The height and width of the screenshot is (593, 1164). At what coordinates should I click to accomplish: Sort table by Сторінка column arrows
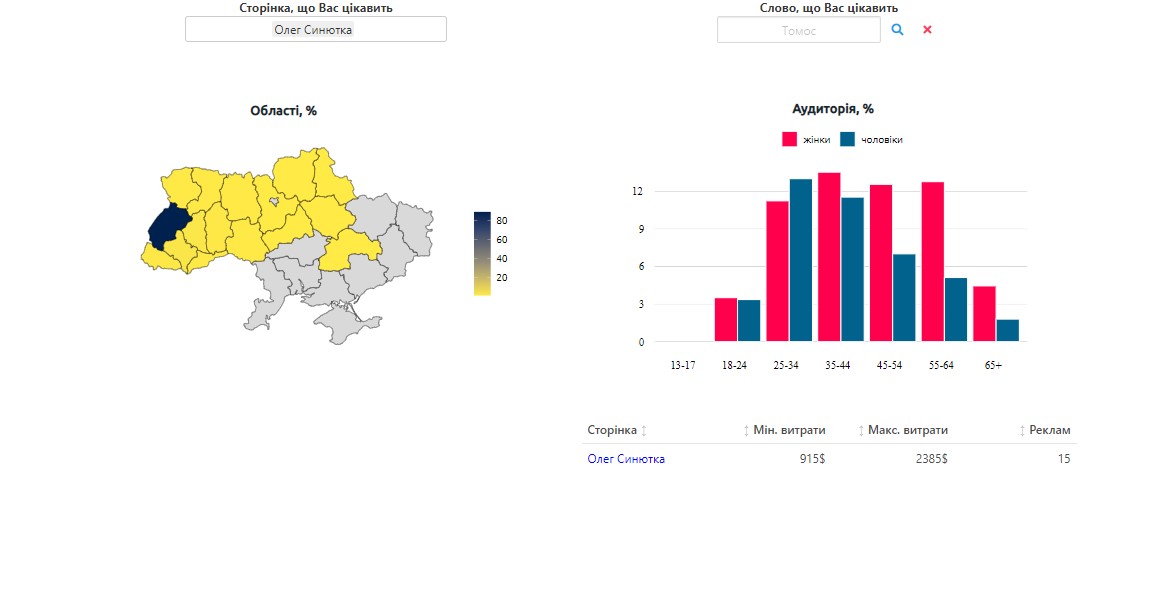pos(644,431)
